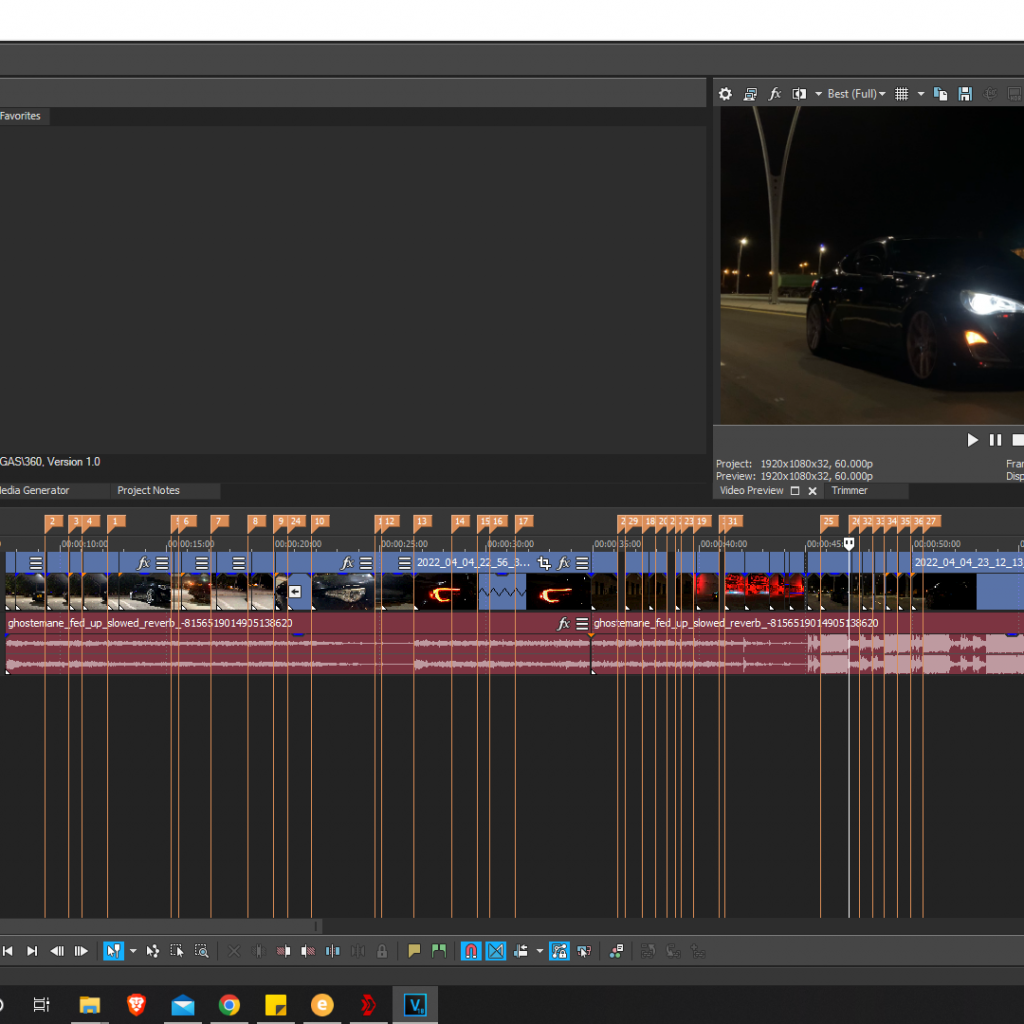Toggle Lock Envelopes to Events
The width and height of the screenshot is (1024, 1024).
coord(560,951)
